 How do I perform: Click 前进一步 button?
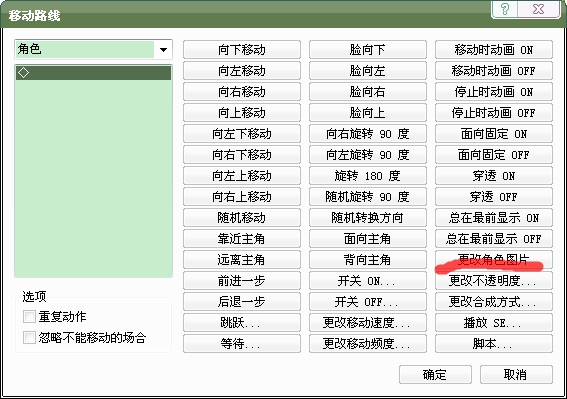(242, 280)
